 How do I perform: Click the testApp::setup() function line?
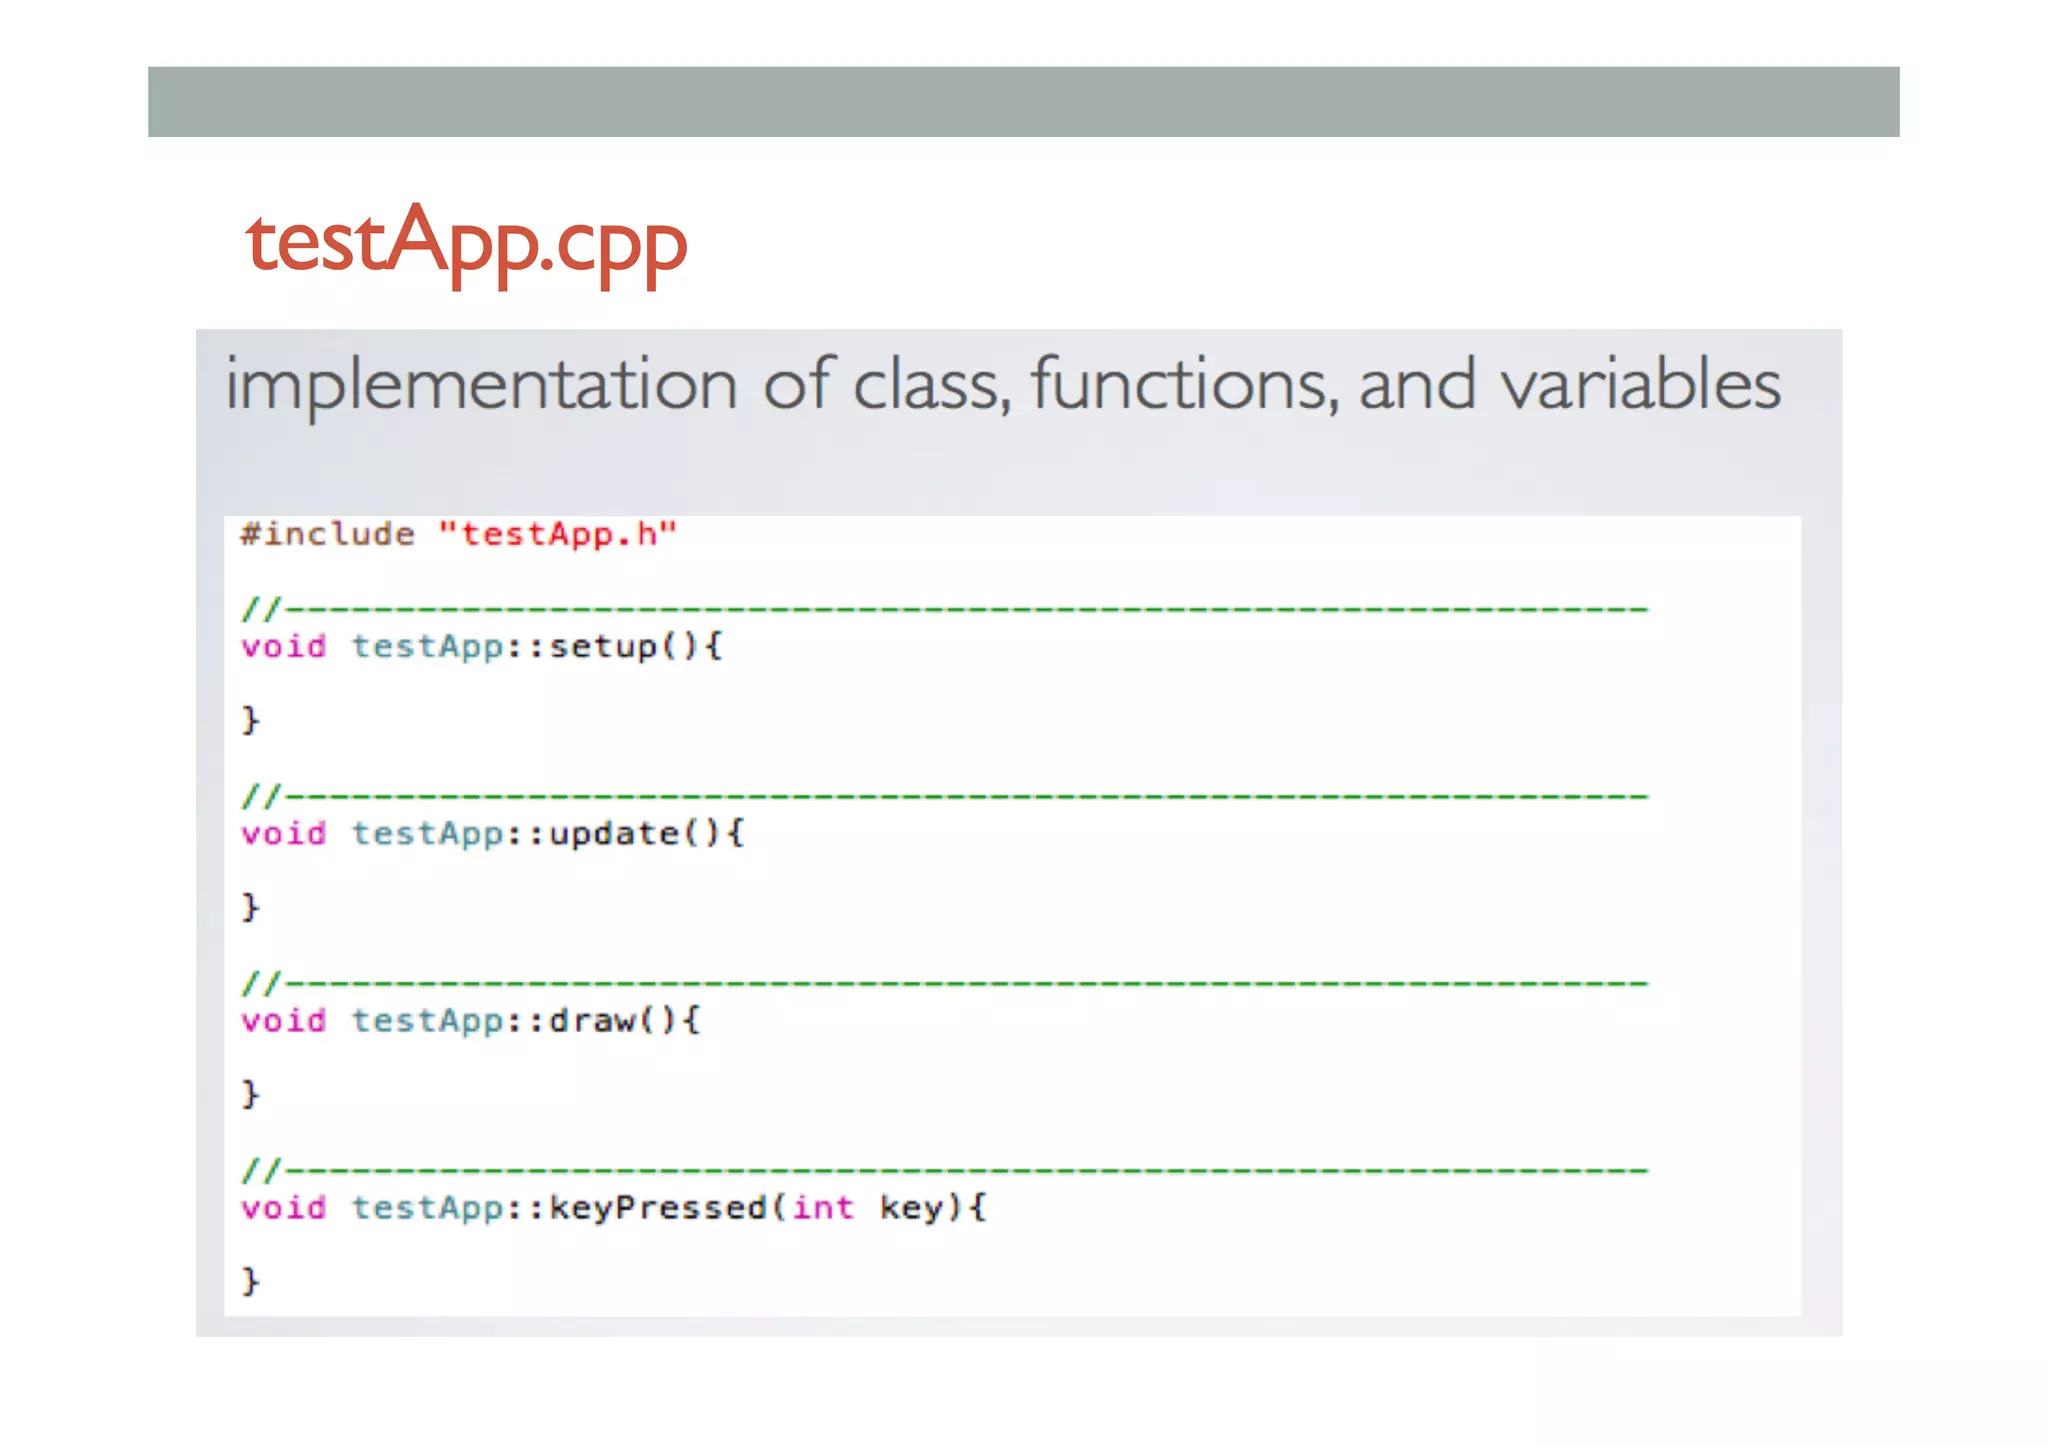481,646
